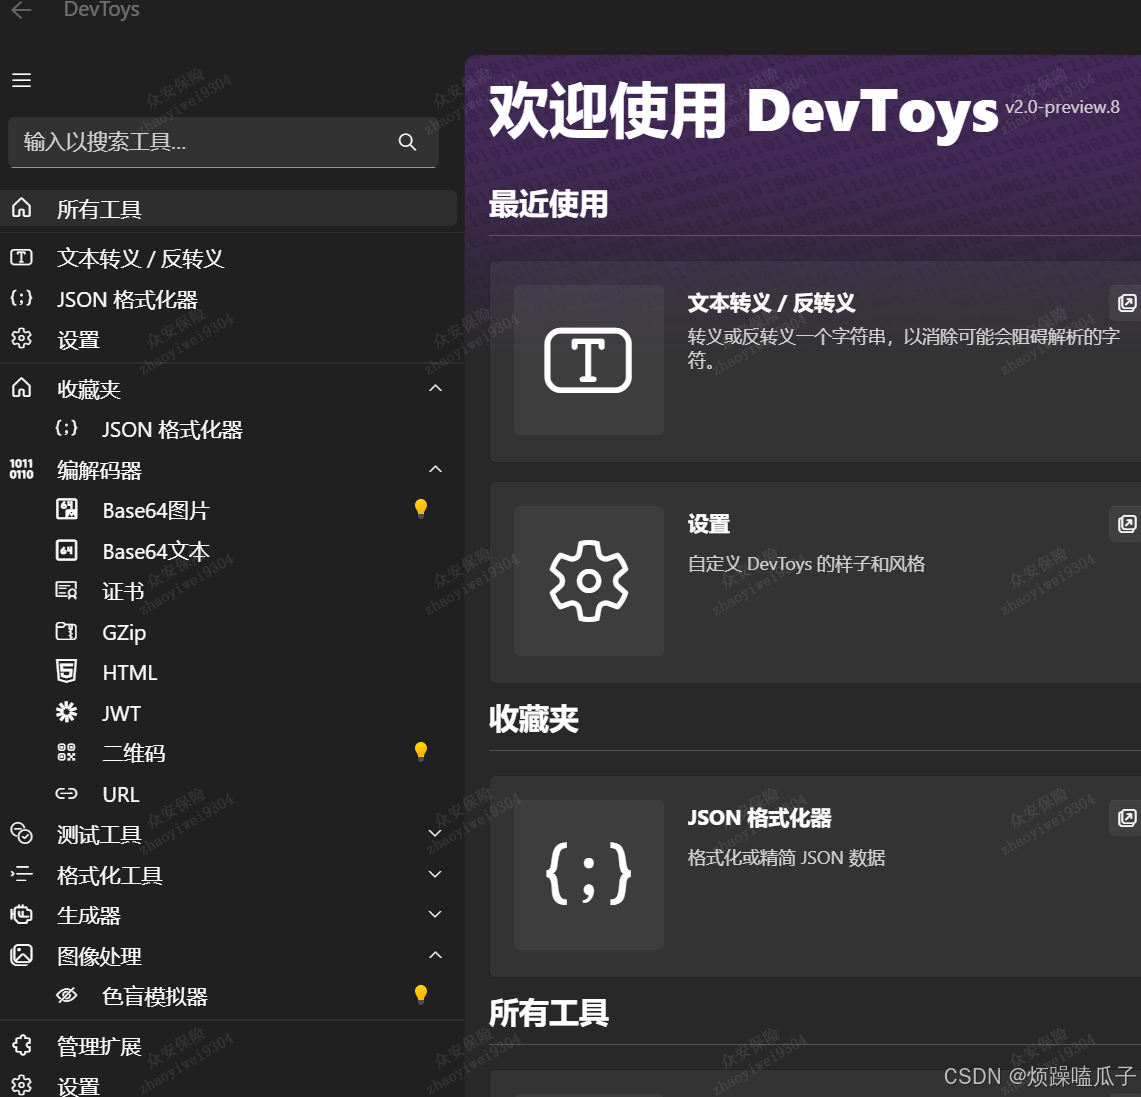Click the large gear icon thumbnail
Viewport: 1141px width, 1097px height.
point(589,581)
